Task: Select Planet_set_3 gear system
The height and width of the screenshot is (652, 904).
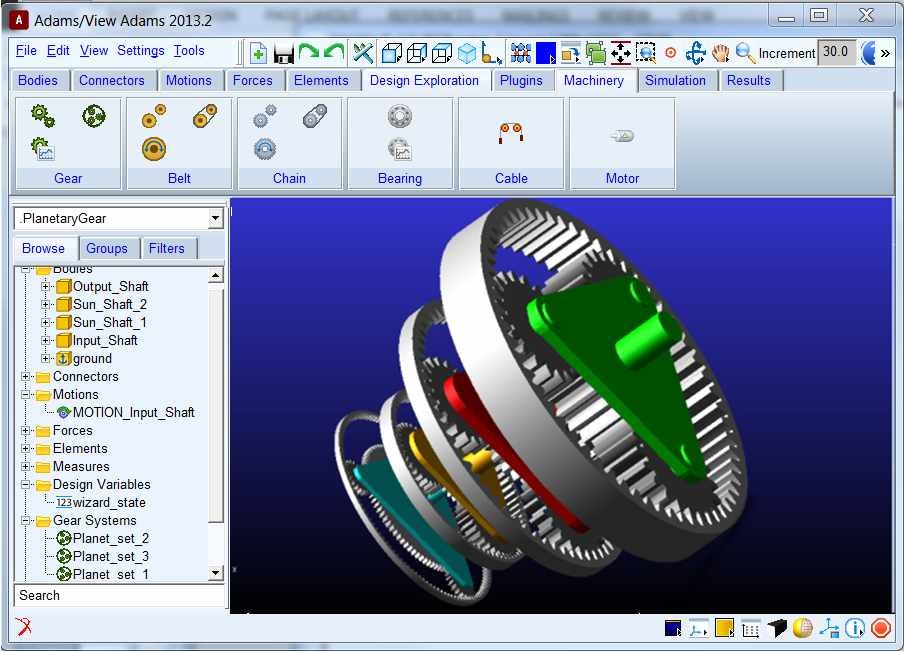Action: pos(111,557)
